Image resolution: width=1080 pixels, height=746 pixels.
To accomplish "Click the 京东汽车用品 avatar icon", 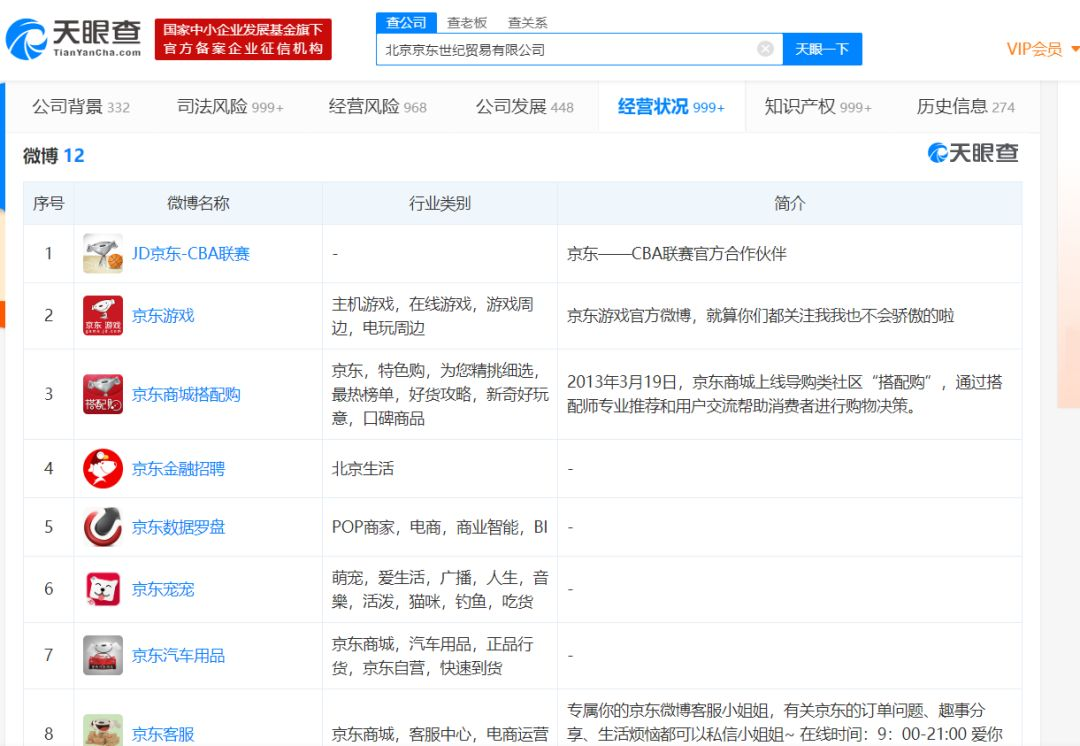I will pyautogui.click(x=103, y=656).
